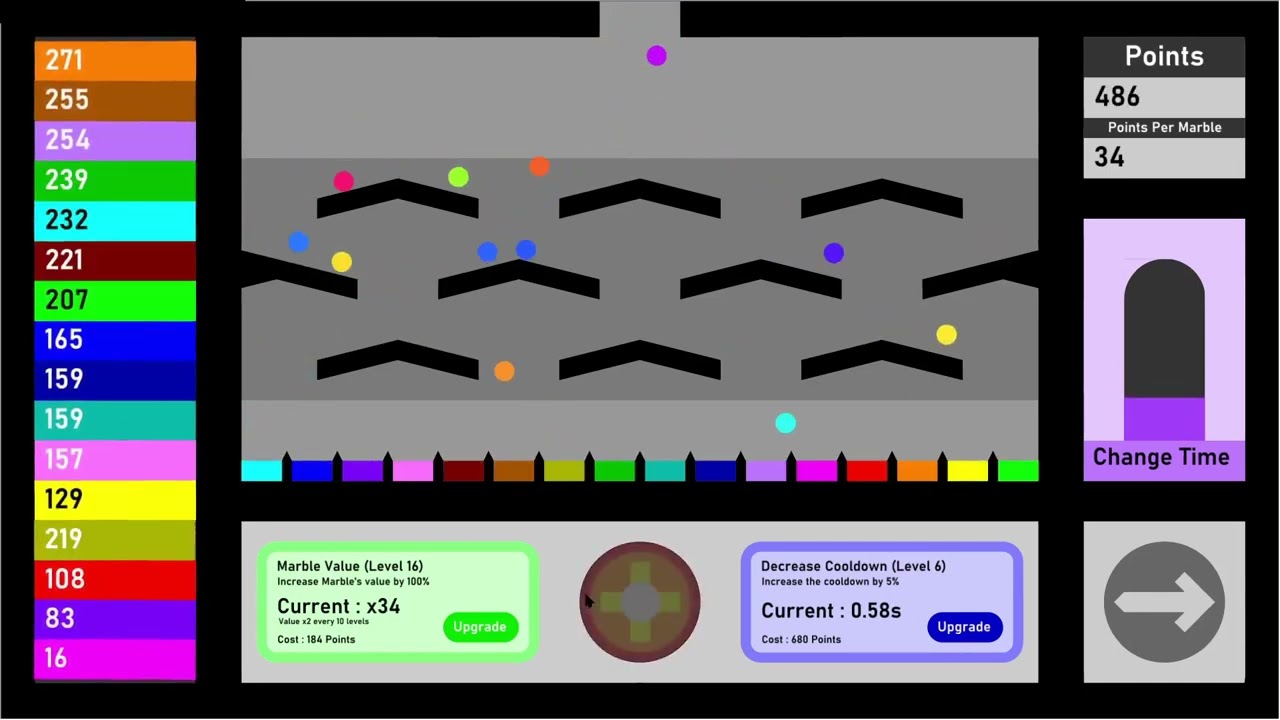Click the teal collection bin

coord(665,471)
